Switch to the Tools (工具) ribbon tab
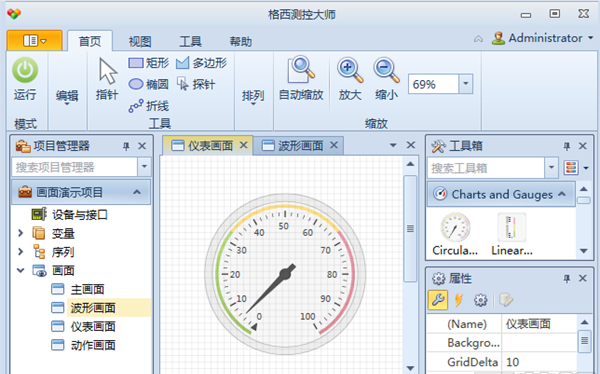 [x=190, y=41]
